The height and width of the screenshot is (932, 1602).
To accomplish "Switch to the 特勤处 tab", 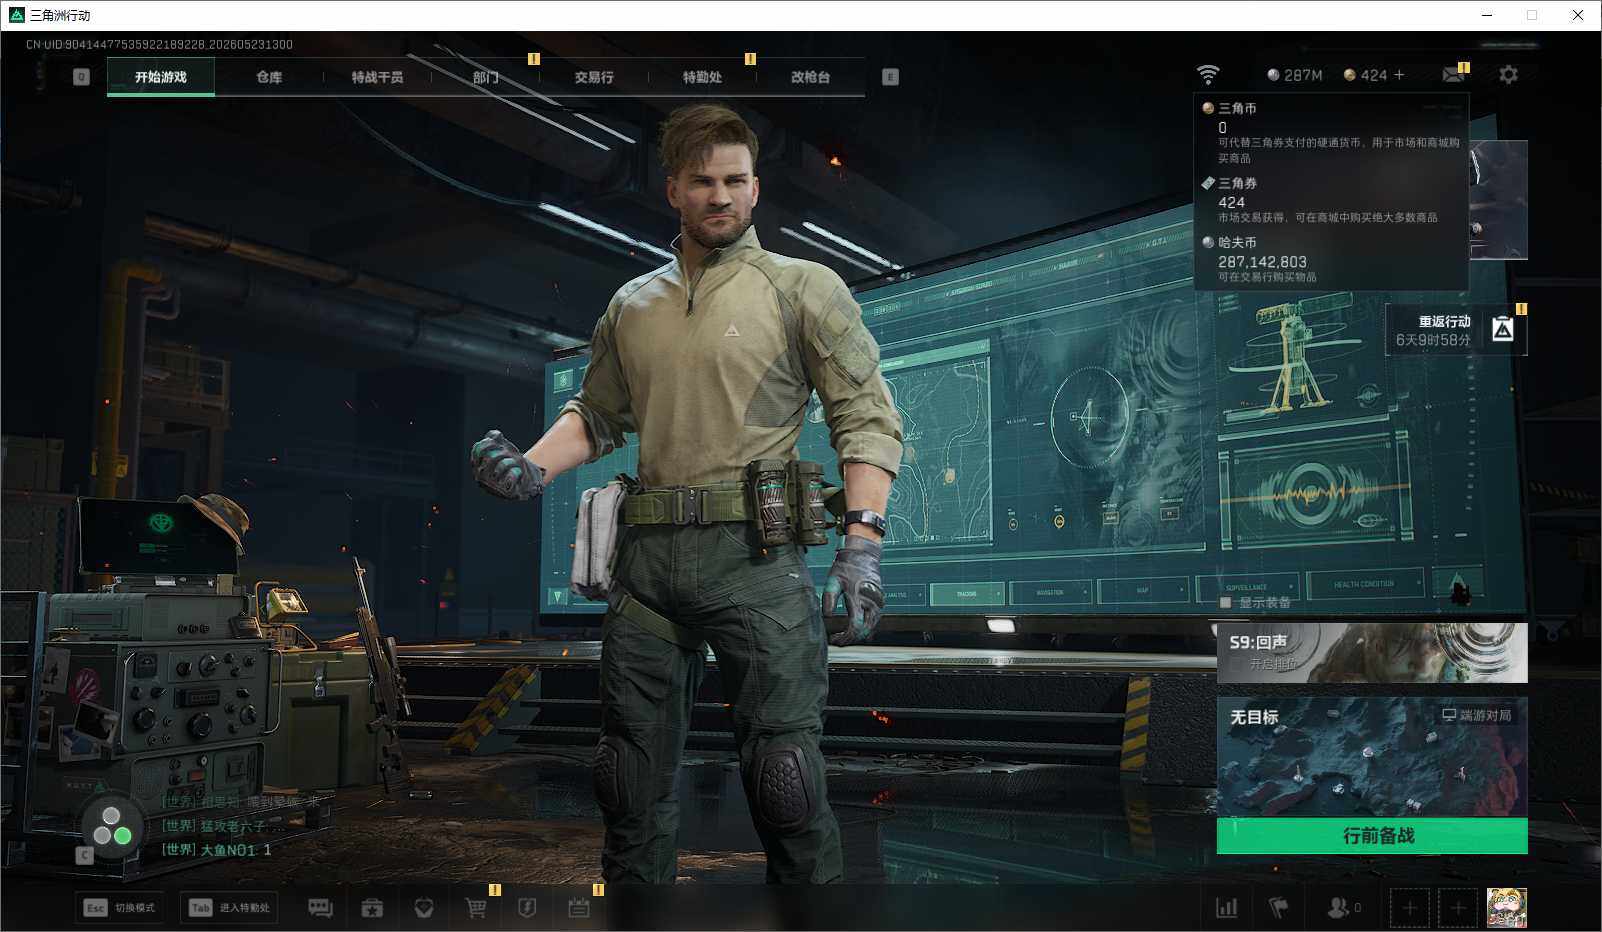I will 702,77.
